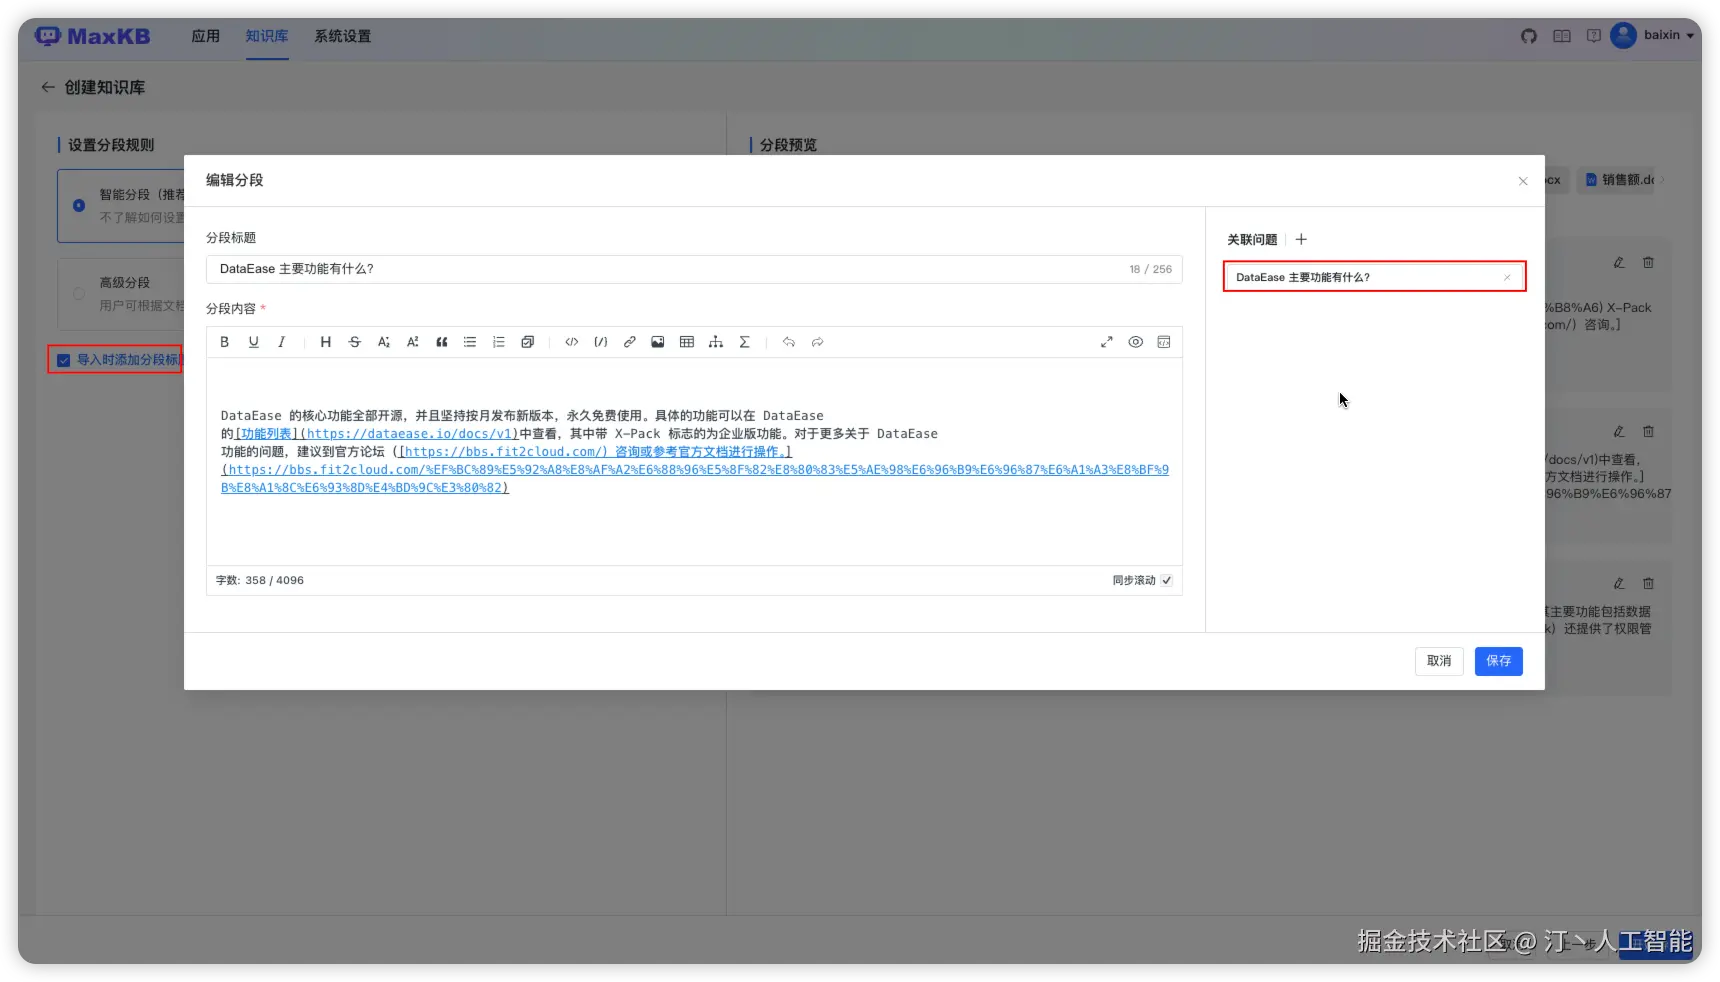Screen dimensions: 1720x982
Task: Insert a block quote
Action: pyautogui.click(x=441, y=342)
